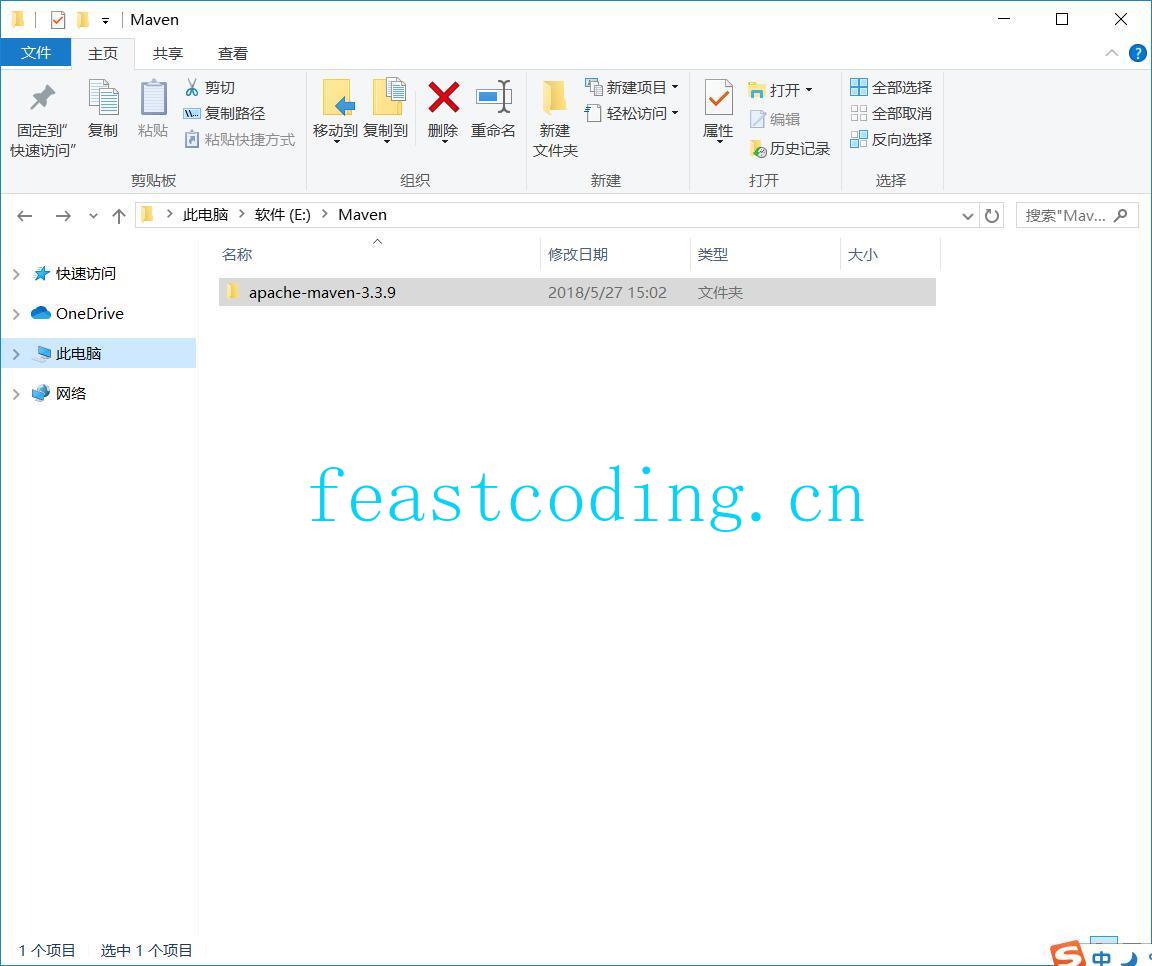This screenshot has width=1152, height=966.
Task: Click Select All in the ribbon
Action: tap(891, 88)
